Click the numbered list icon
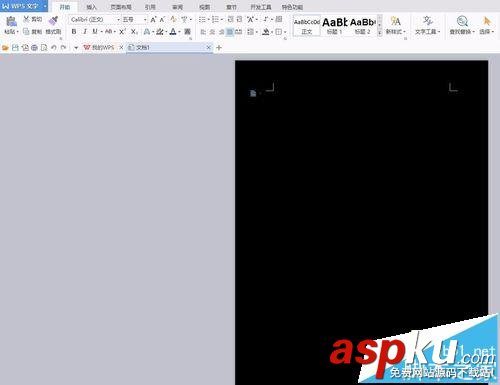 pyautogui.click(x=215, y=20)
